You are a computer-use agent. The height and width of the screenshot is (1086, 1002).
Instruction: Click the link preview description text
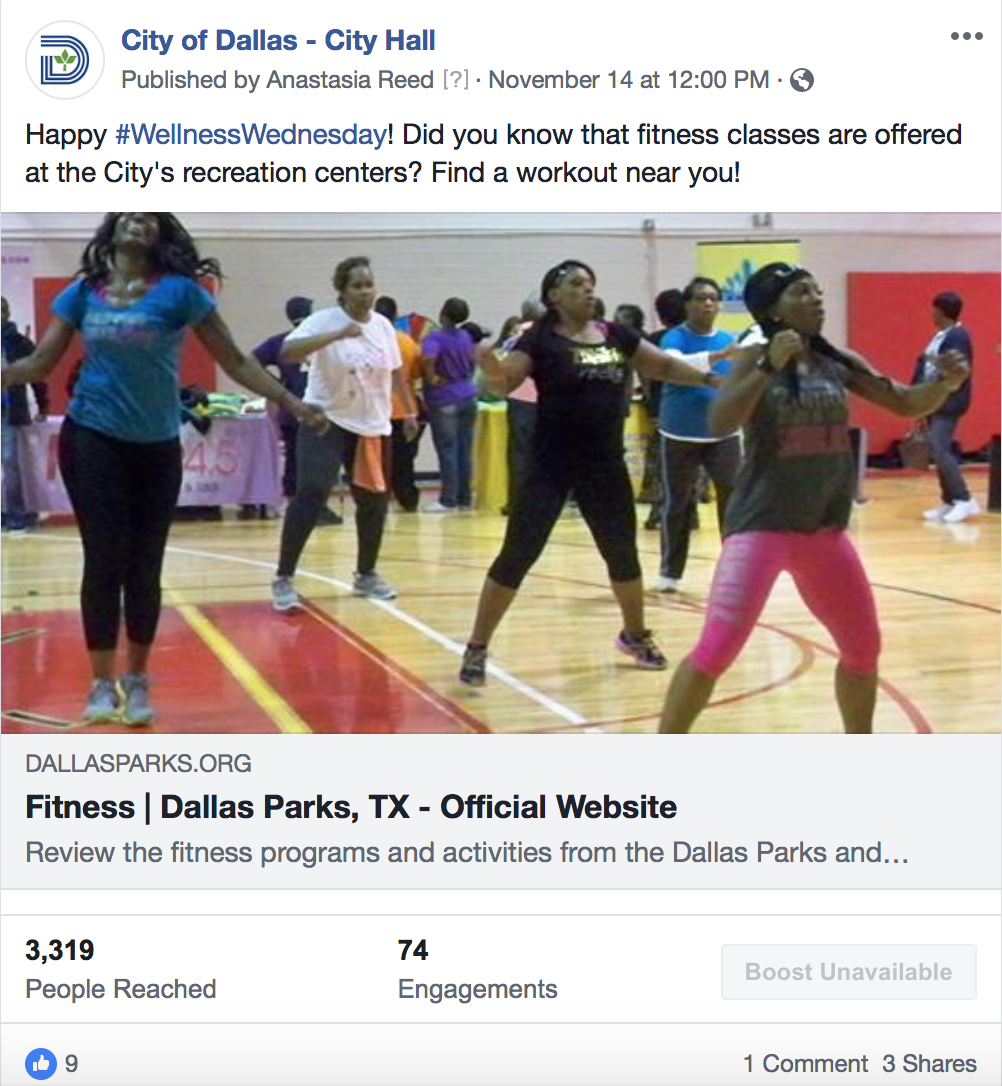(x=467, y=853)
